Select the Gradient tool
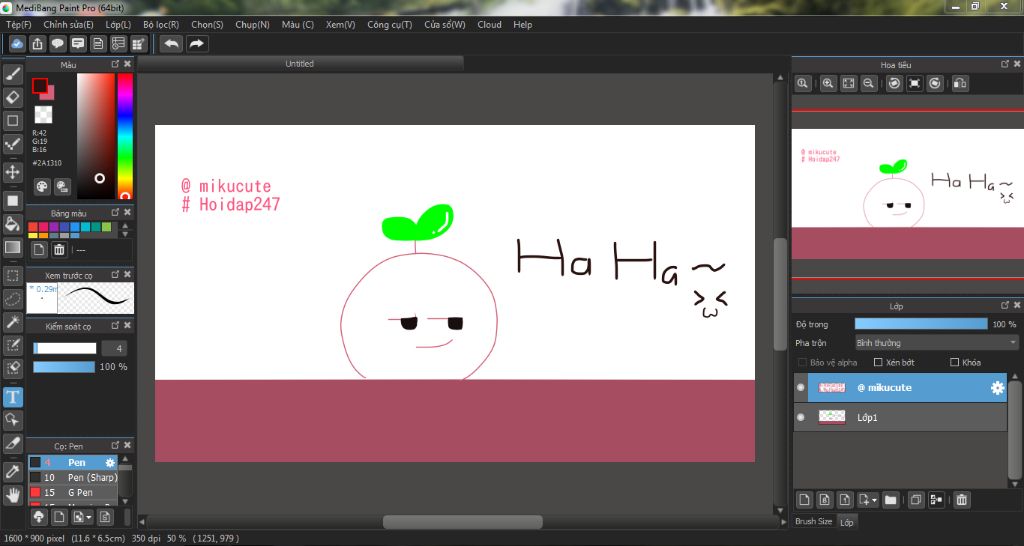 [x=12, y=248]
